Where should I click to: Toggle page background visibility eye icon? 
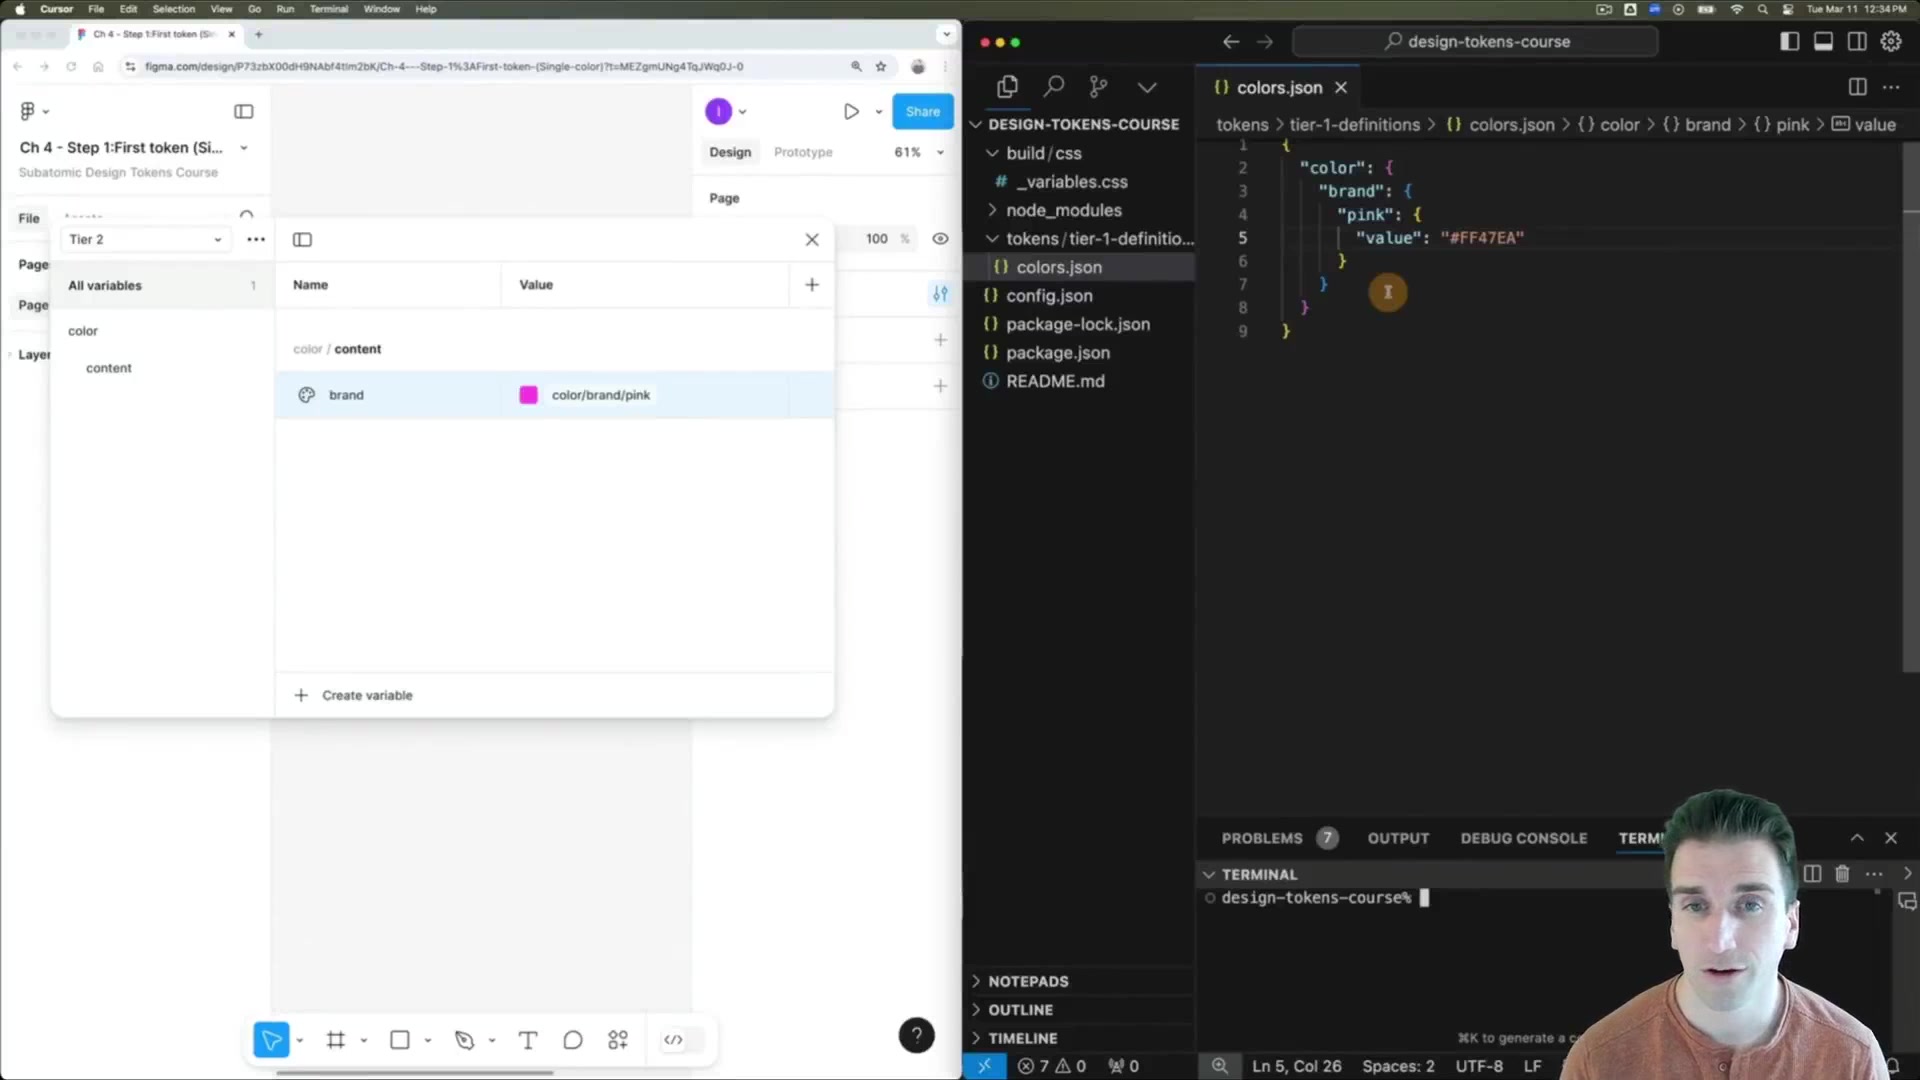click(x=940, y=239)
